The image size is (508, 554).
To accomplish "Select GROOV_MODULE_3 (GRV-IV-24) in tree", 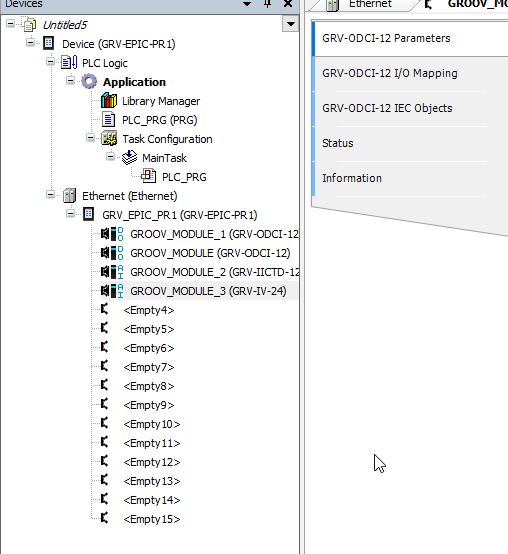I will tap(208, 291).
